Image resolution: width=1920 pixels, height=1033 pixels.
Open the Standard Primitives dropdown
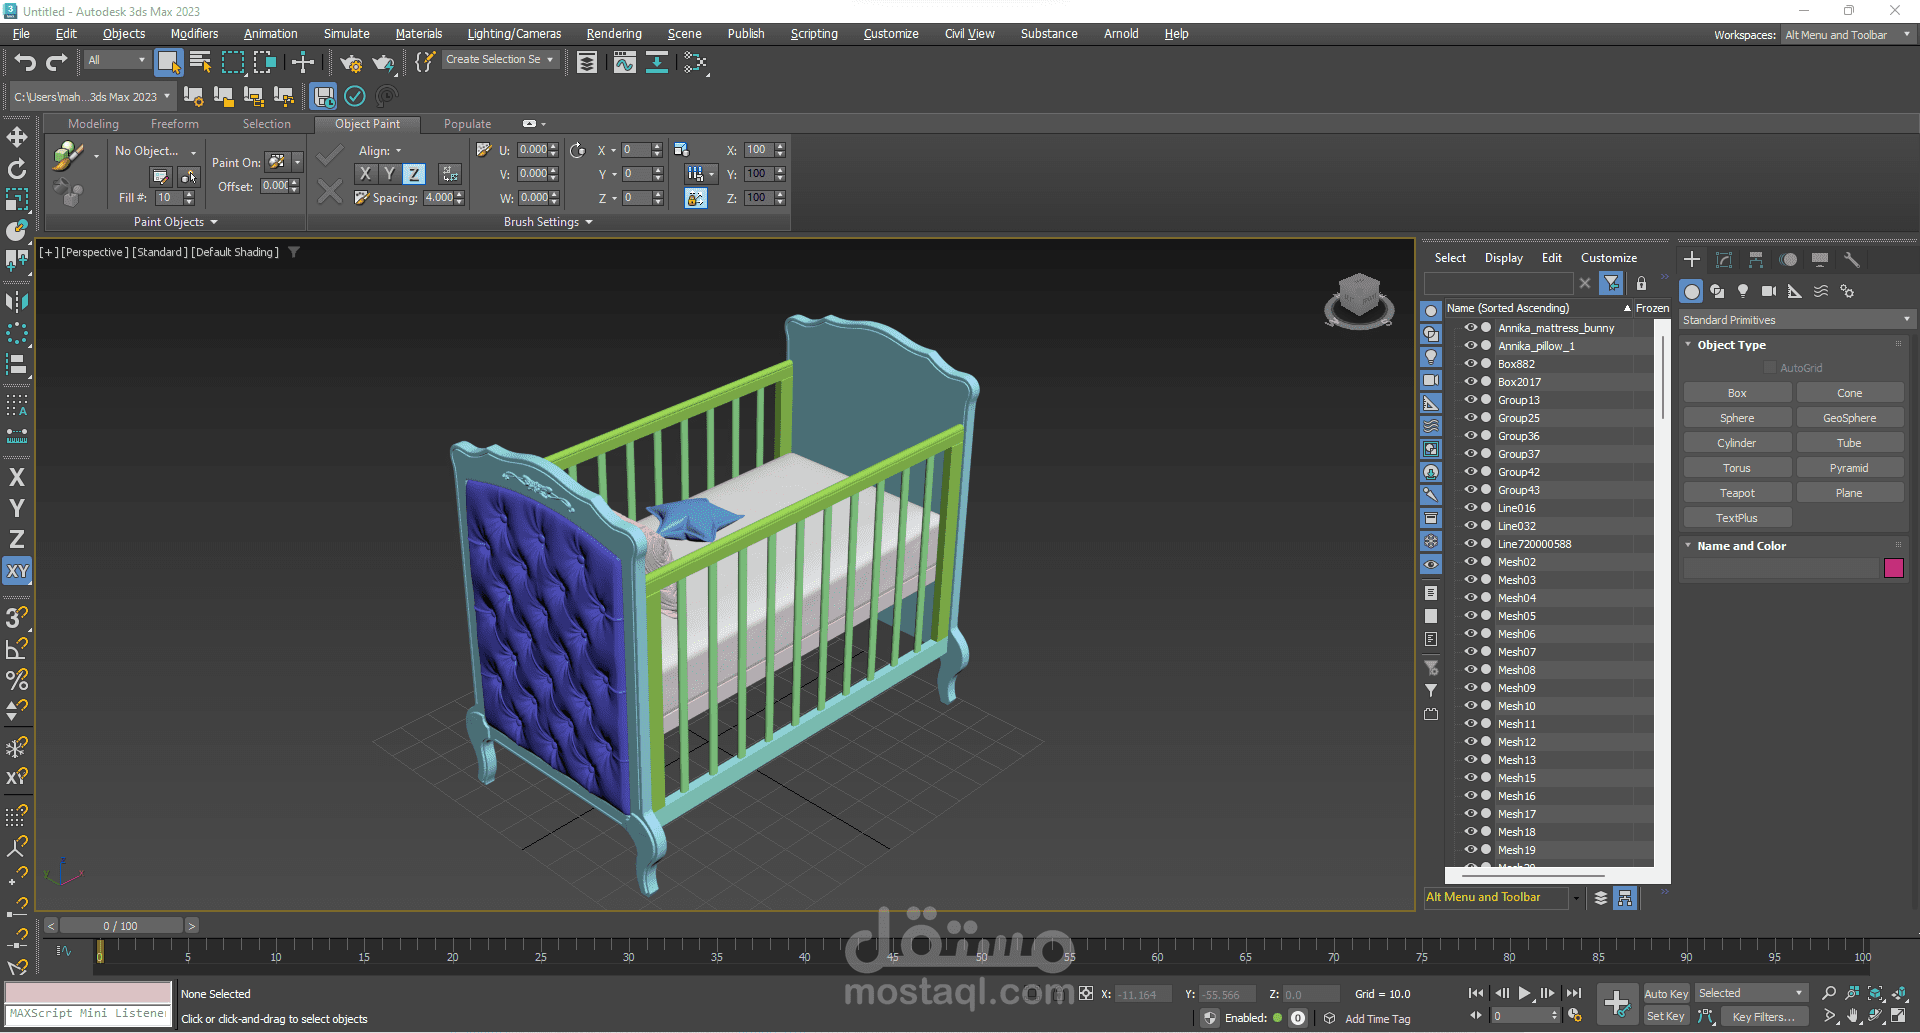(1795, 320)
